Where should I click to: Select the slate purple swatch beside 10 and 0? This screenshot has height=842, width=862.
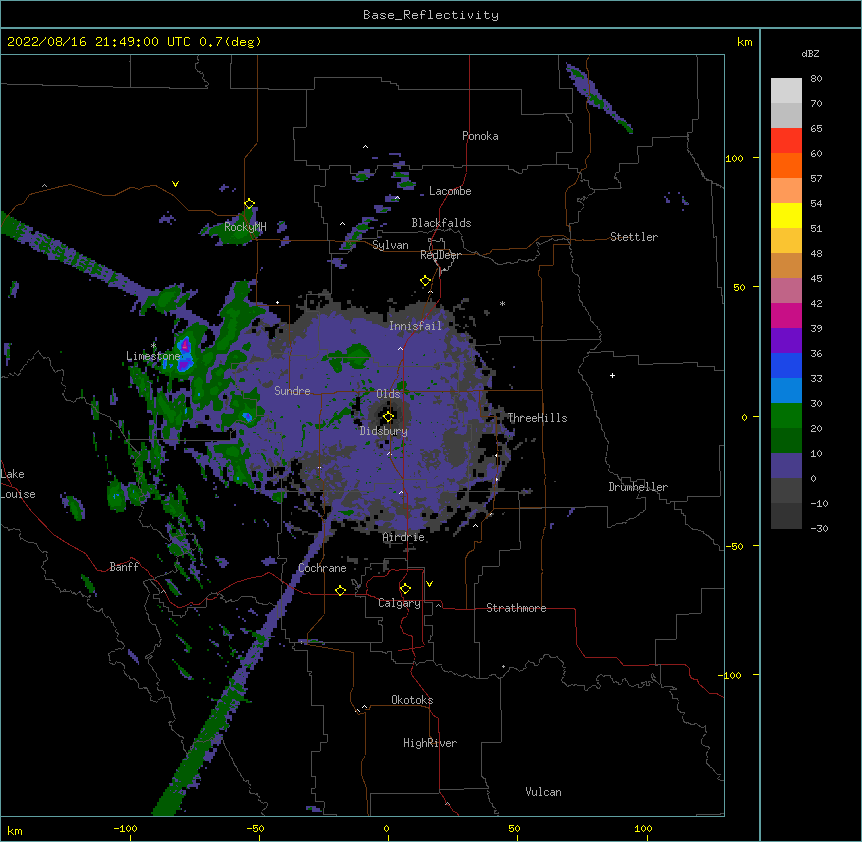point(786,466)
